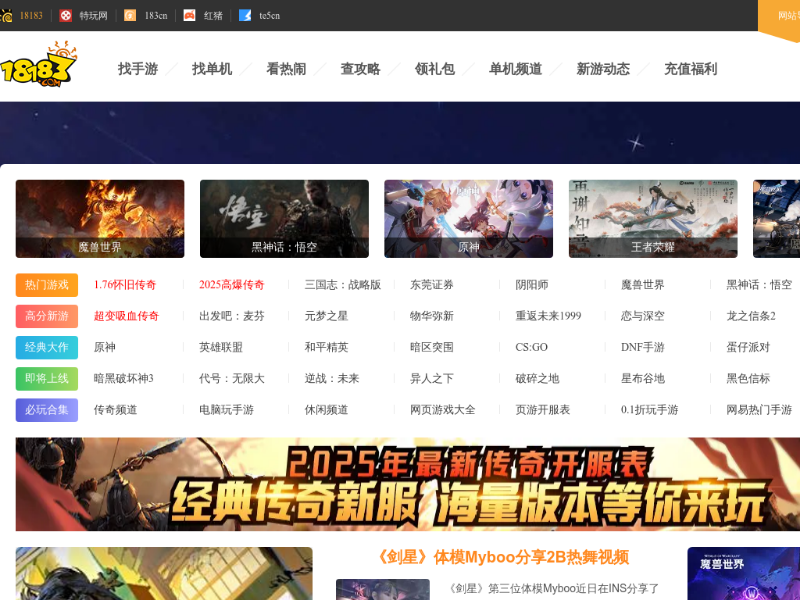Go to the 领礼包 section
This screenshot has width=800, height=600.
[434, 69]
